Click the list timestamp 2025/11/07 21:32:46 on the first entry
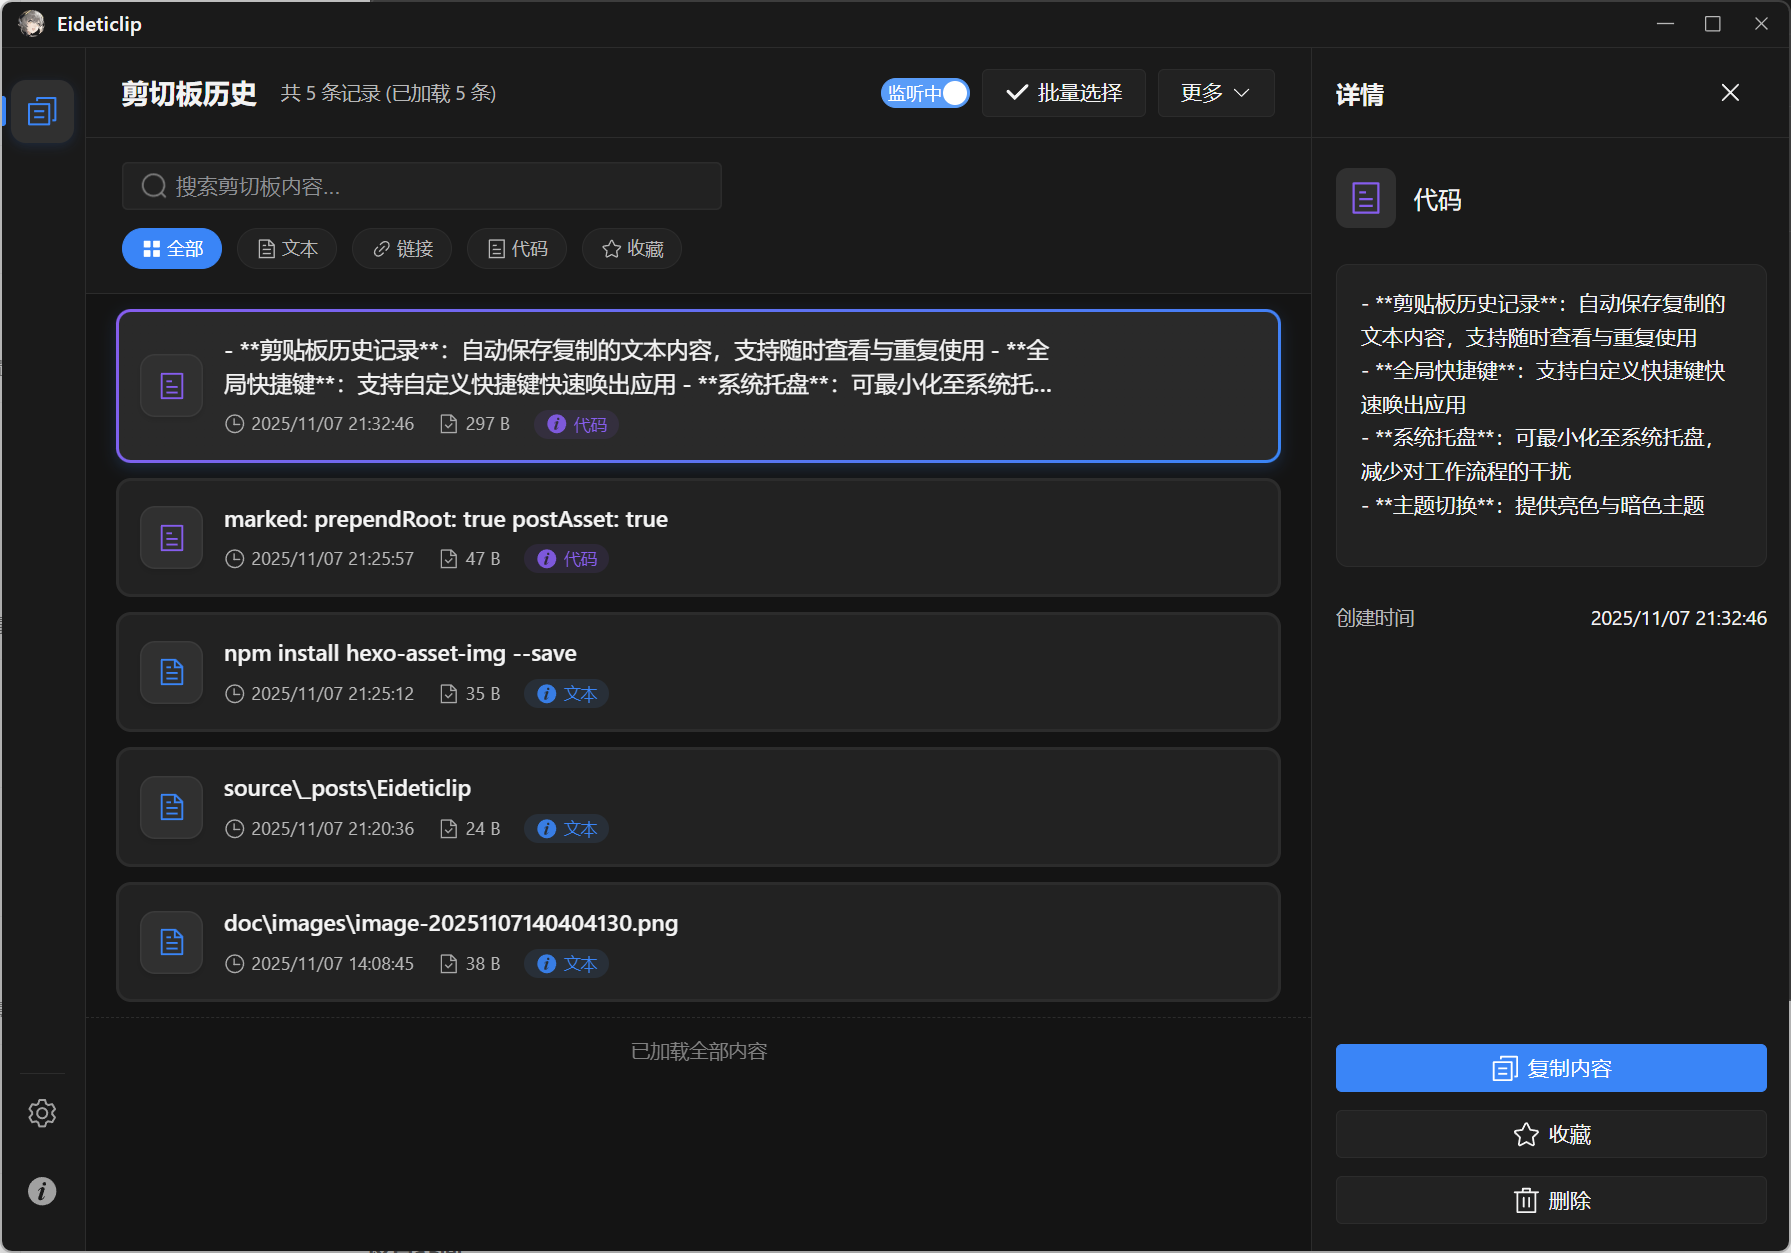Viewport: 1791px width, 1253px height. (x=332, y=424)
